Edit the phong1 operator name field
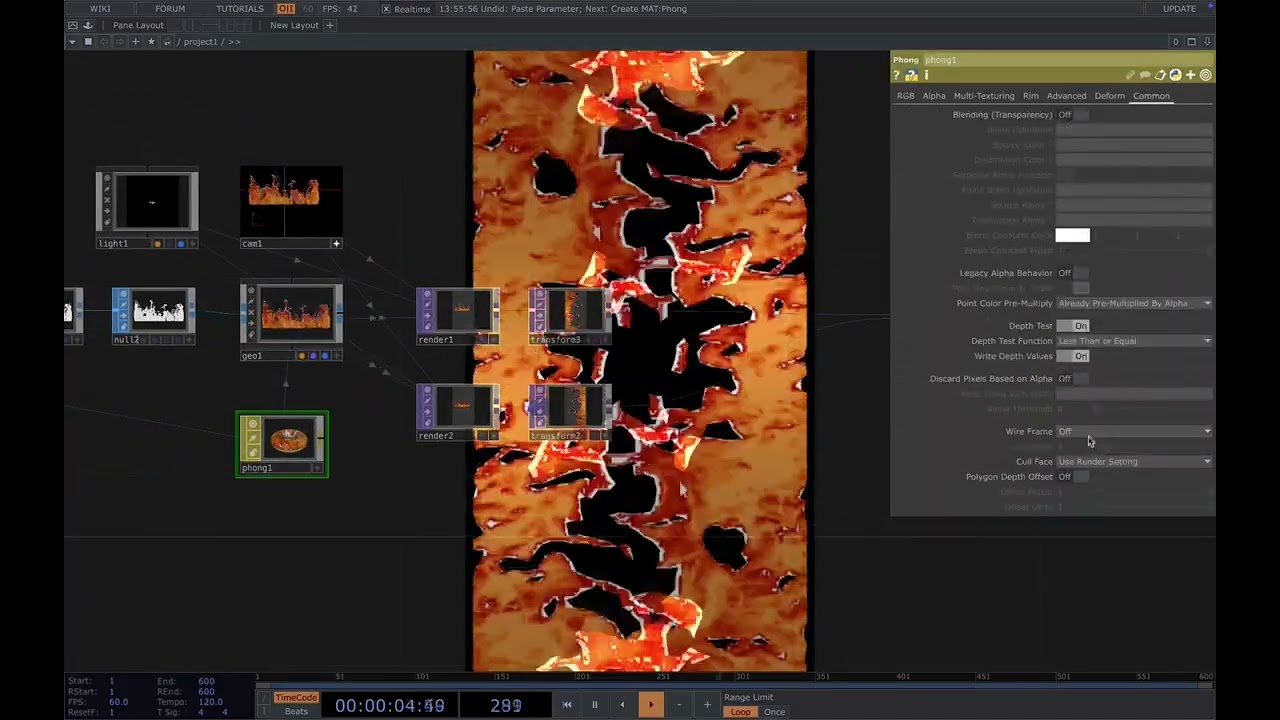Image resolution: width=1280 pixels, height=720 pixels. click(1066, 60)
